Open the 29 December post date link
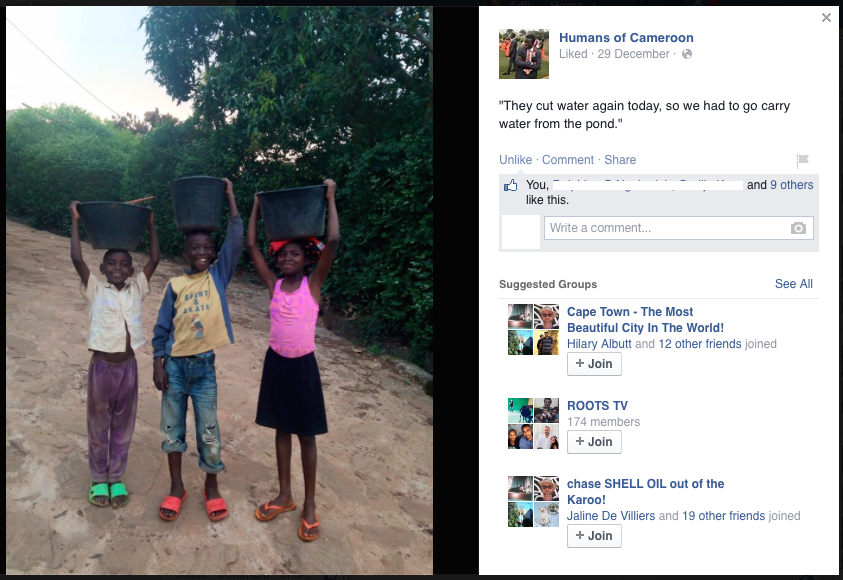Viewport: 843px width, 580px height. coord(633,54)
